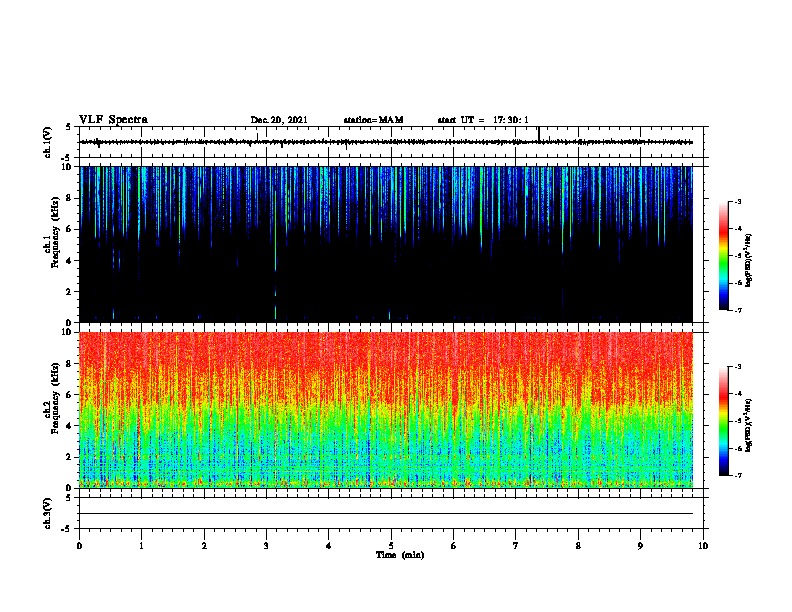Click the ch.1 colorbar "log(PSD)" label
This screenshot has width=792, height=612.
pyautogui.click(x=748, y=261)
